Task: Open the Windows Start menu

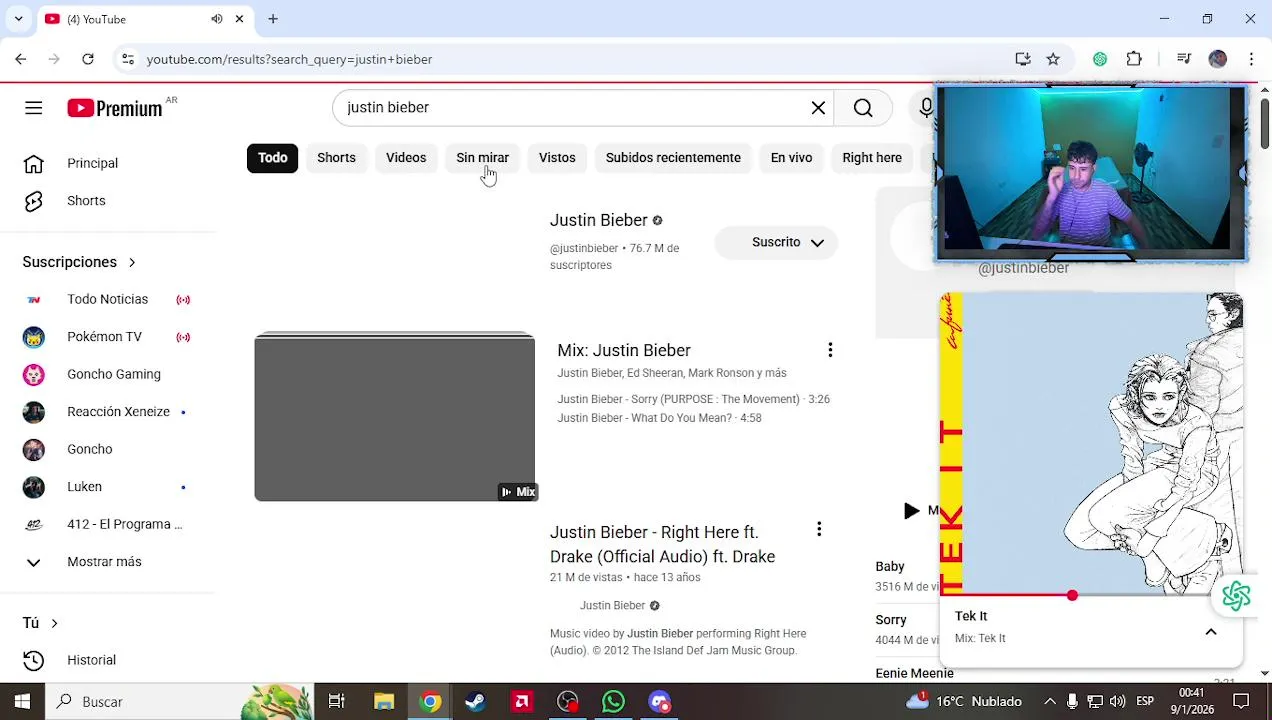Action: [22, 701]
